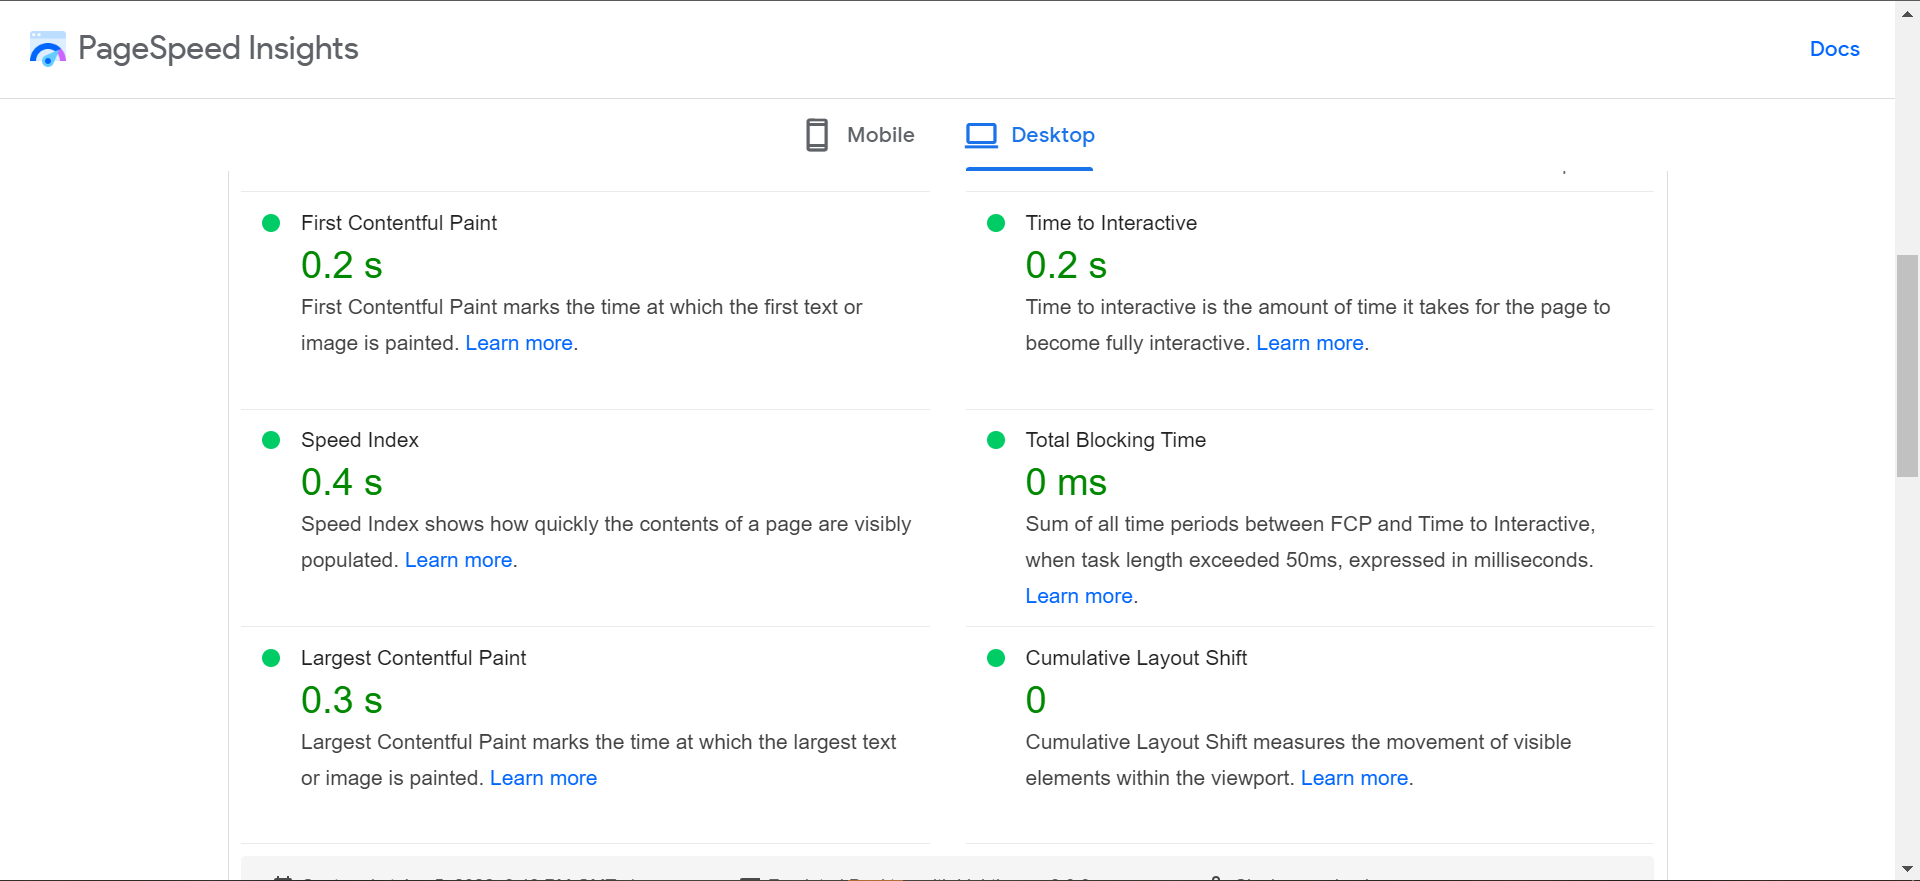Click the scrollbar down arrow
The width and height of the screenshot is (1920, 881).
coord(1908,870)
